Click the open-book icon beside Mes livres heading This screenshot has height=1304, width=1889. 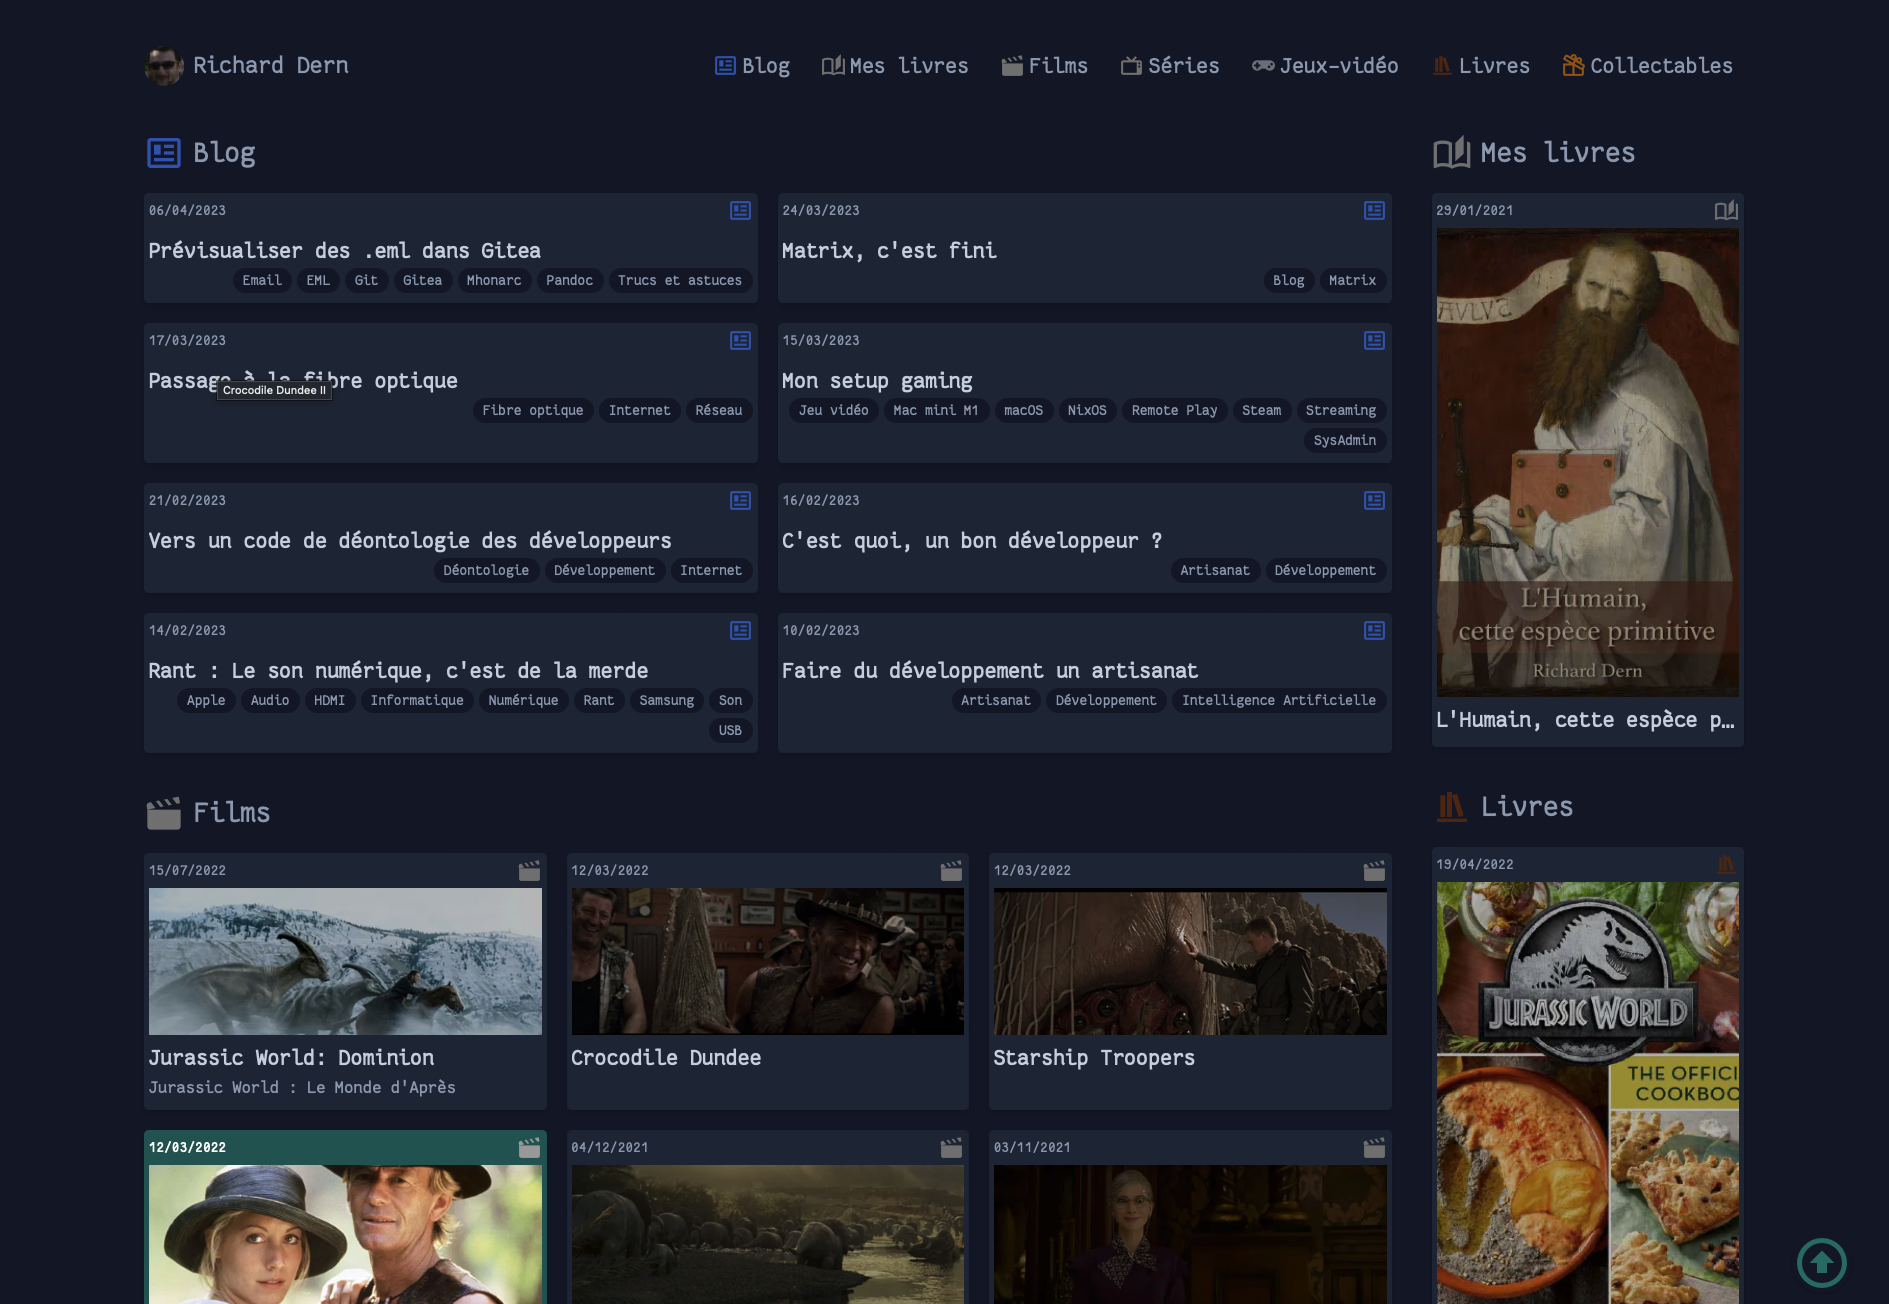pyautogui.click(x=1451, y=153)
